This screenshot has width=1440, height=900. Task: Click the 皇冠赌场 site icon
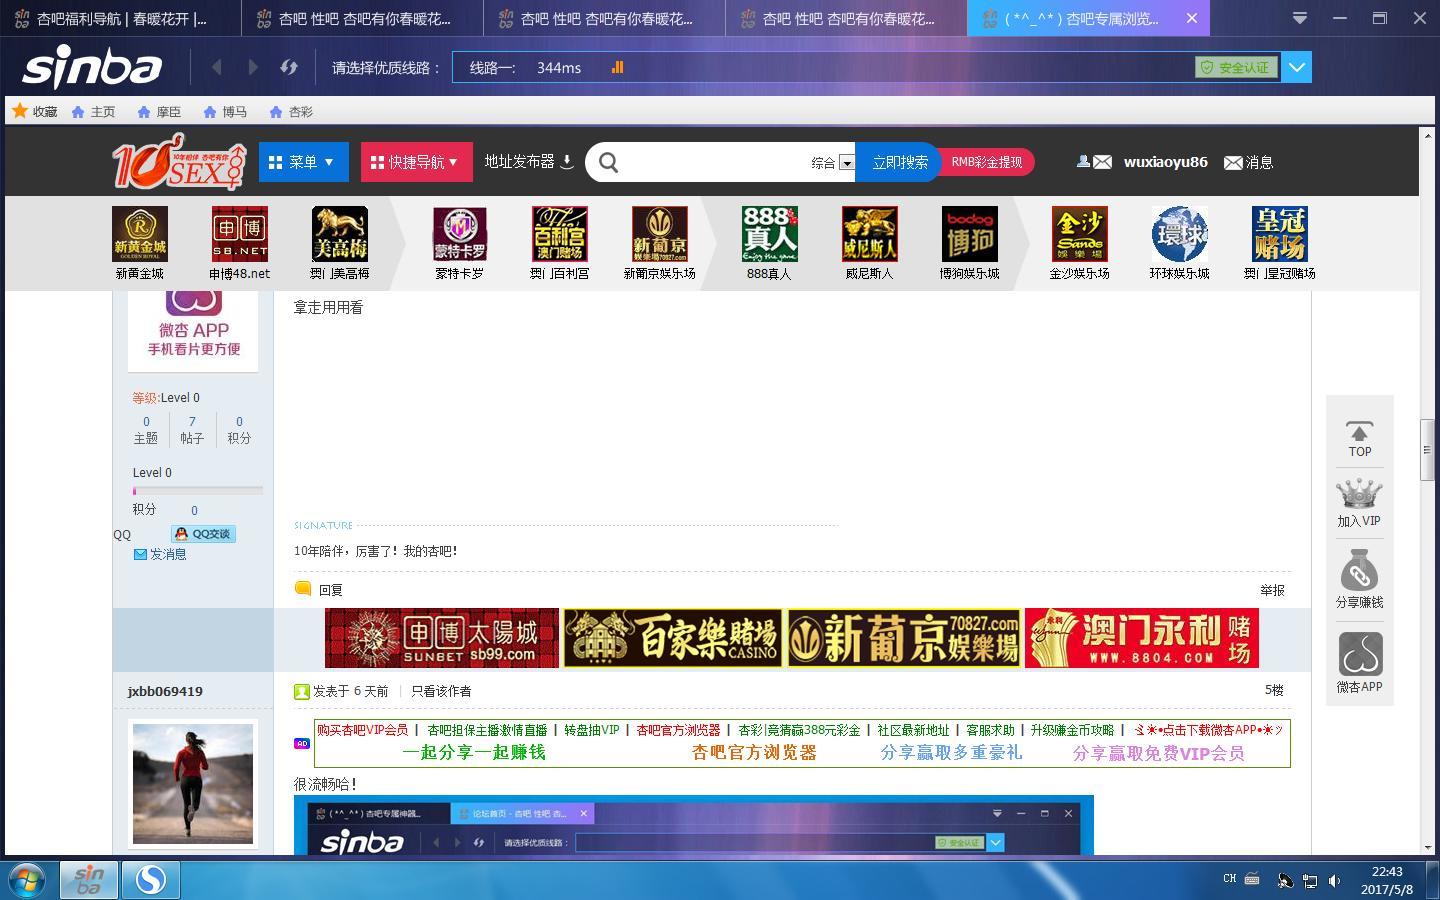click(1280, 234)
